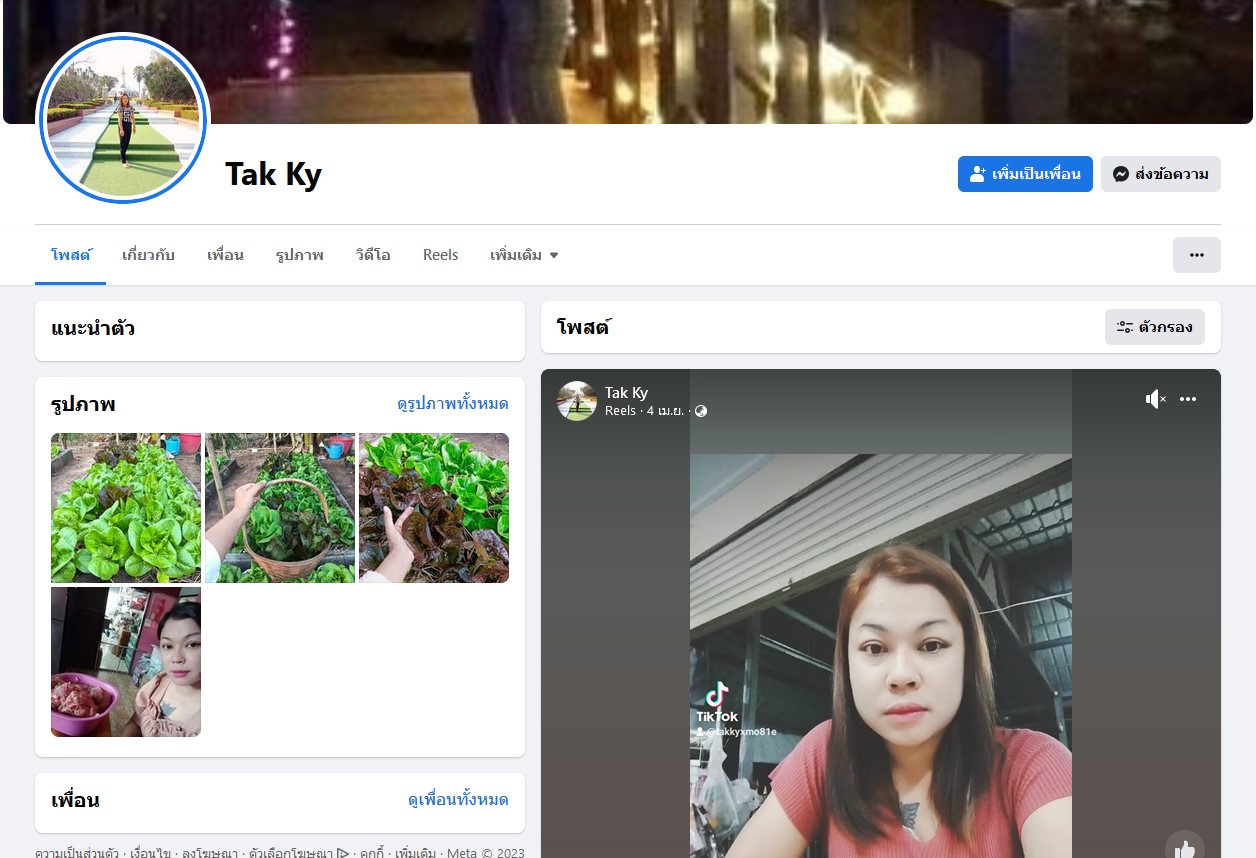This screenshot has height=858, width=1256.
Task: Click the แนะนำตัว intro heading
Action: click(93, 328)
